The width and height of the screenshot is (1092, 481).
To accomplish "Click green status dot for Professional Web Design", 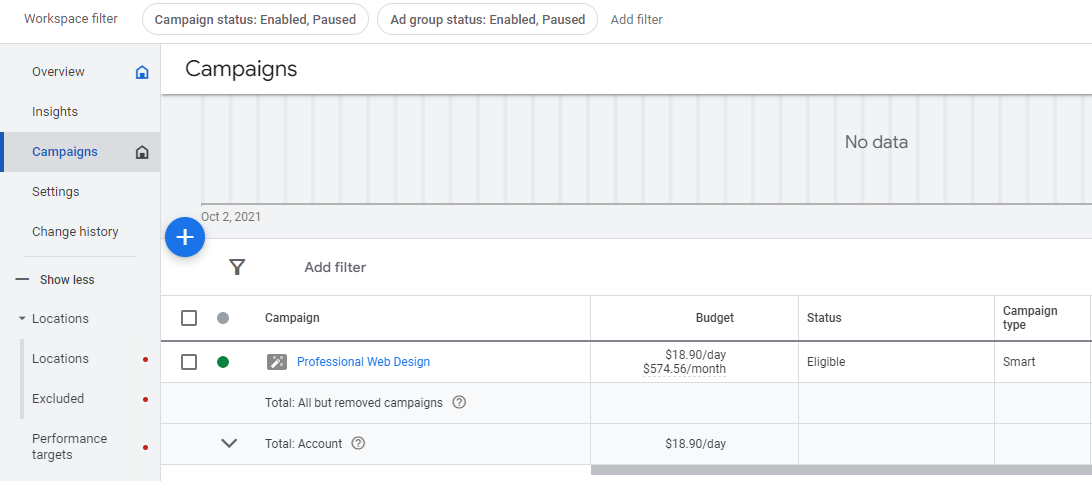I will coord(223,362).
